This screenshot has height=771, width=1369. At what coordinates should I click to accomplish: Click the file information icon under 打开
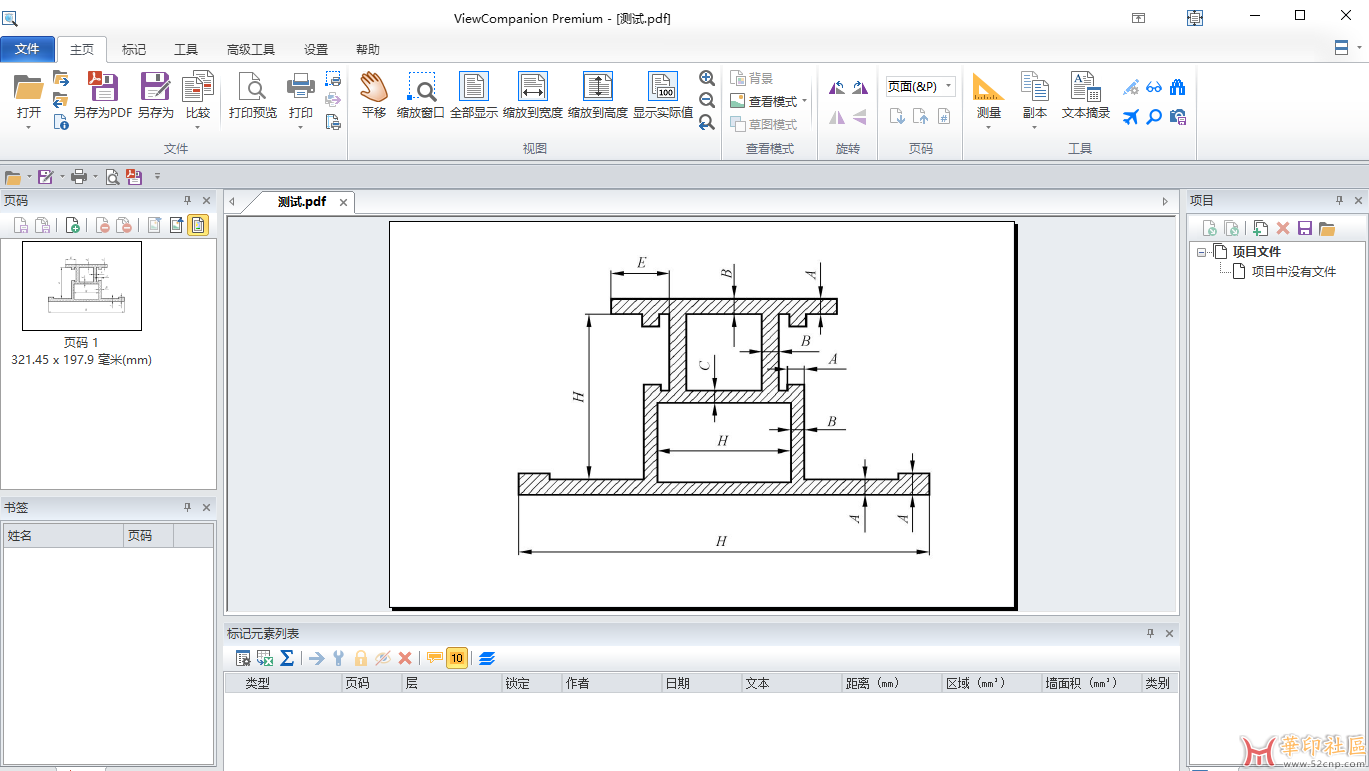(61, 122)
